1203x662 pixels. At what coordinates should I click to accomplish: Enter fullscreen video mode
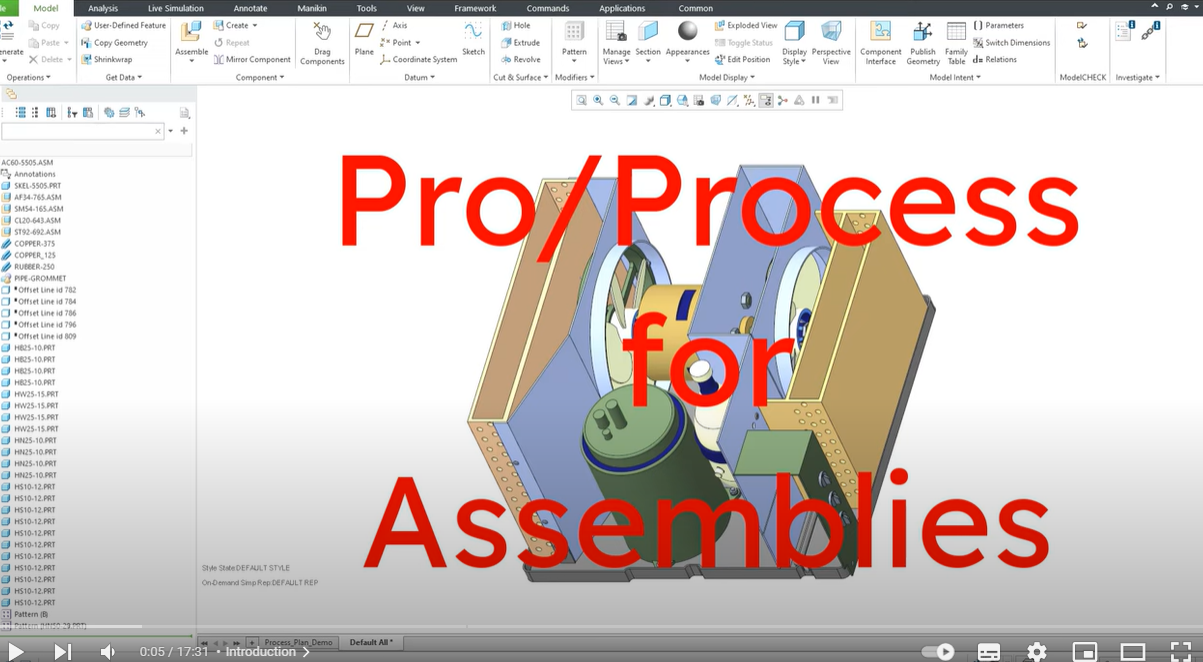(1180, 652)
